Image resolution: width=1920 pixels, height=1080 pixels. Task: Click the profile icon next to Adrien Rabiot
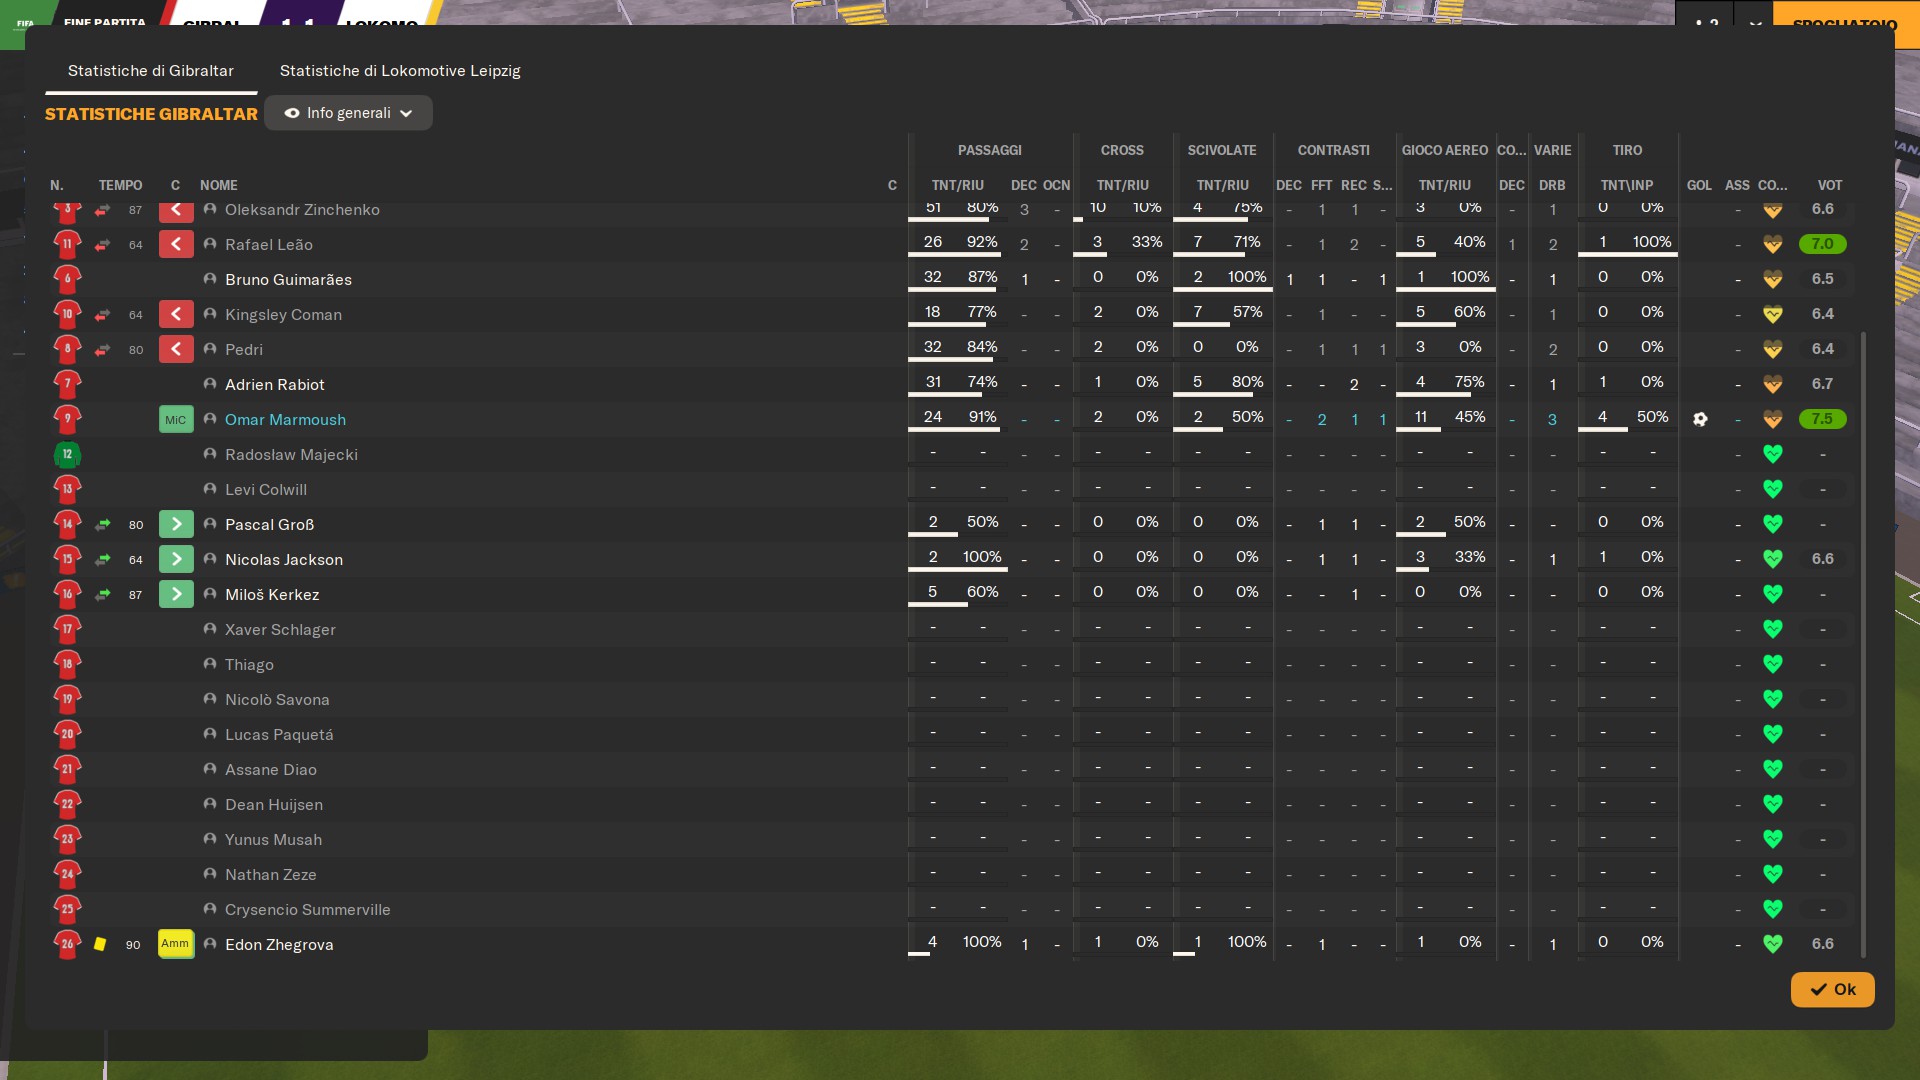(210, 384)
